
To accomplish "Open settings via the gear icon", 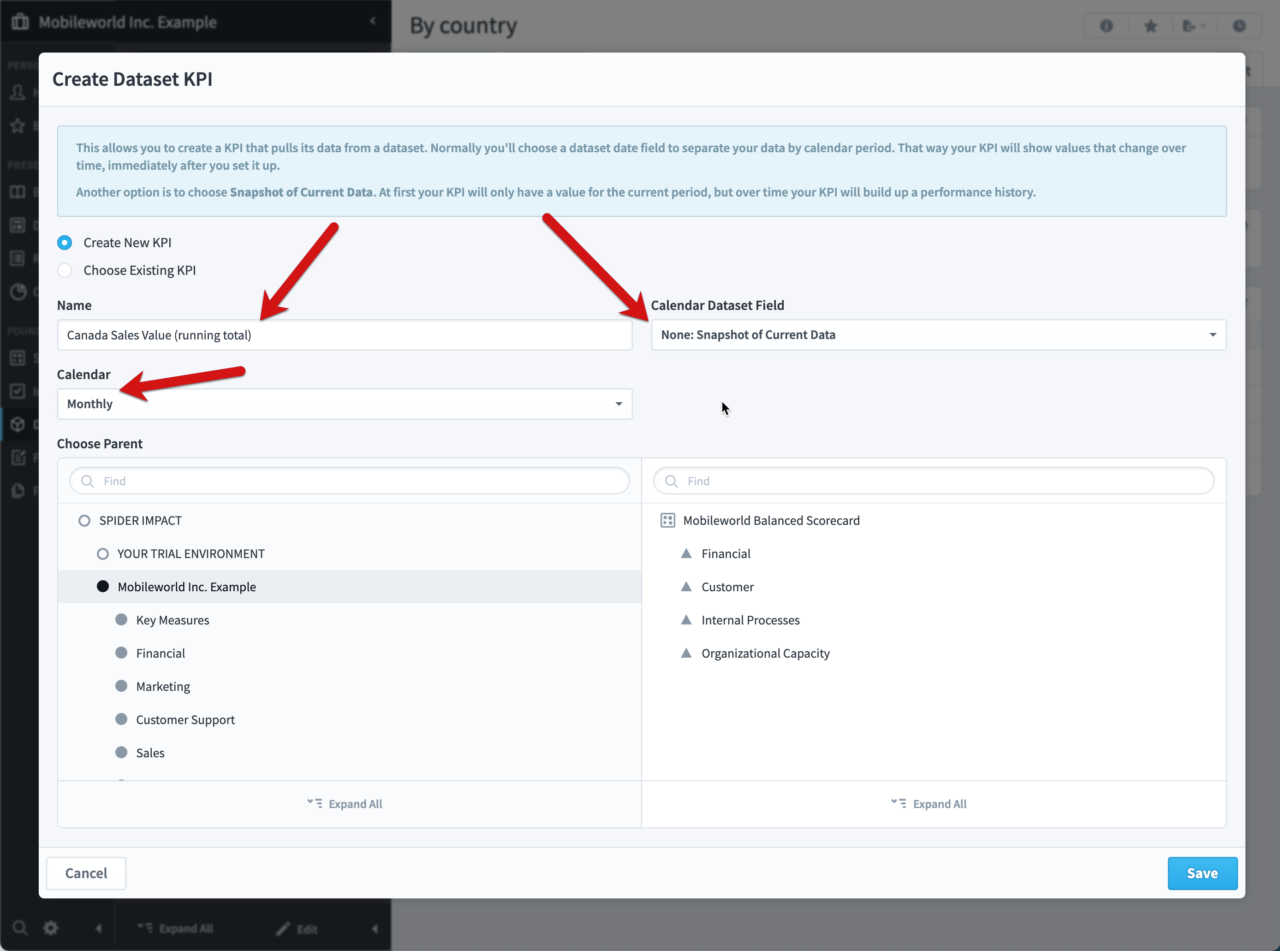I will pos(50,928).
